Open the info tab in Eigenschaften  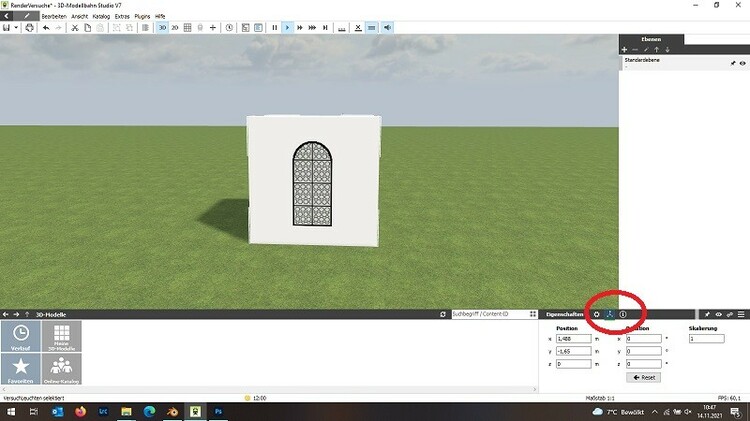pos(623,314)
